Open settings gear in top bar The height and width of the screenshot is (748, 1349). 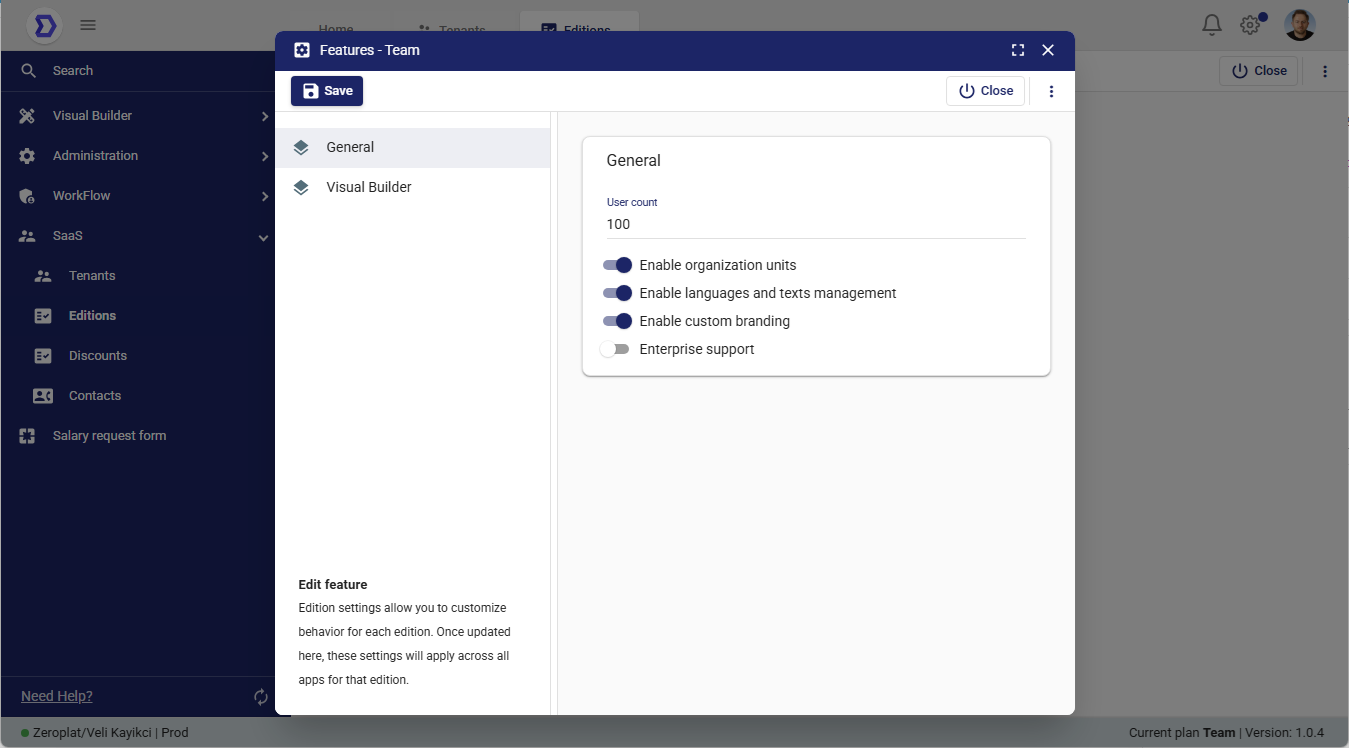click(x=1250, y=25)
